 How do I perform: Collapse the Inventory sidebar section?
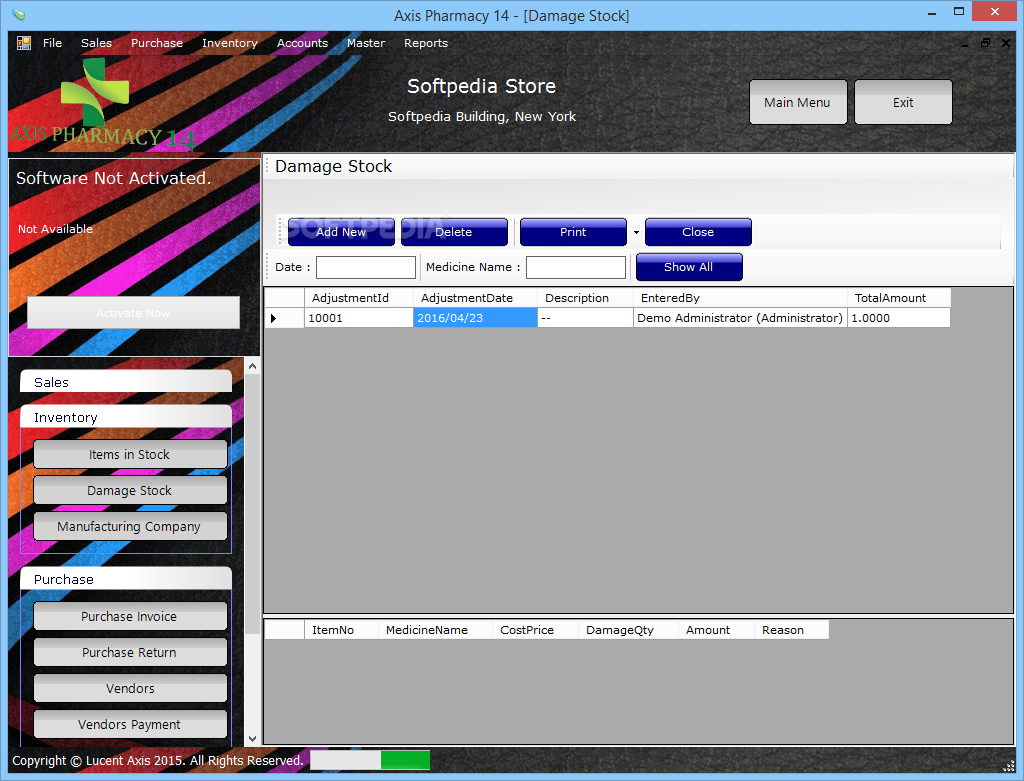point(126,417)
